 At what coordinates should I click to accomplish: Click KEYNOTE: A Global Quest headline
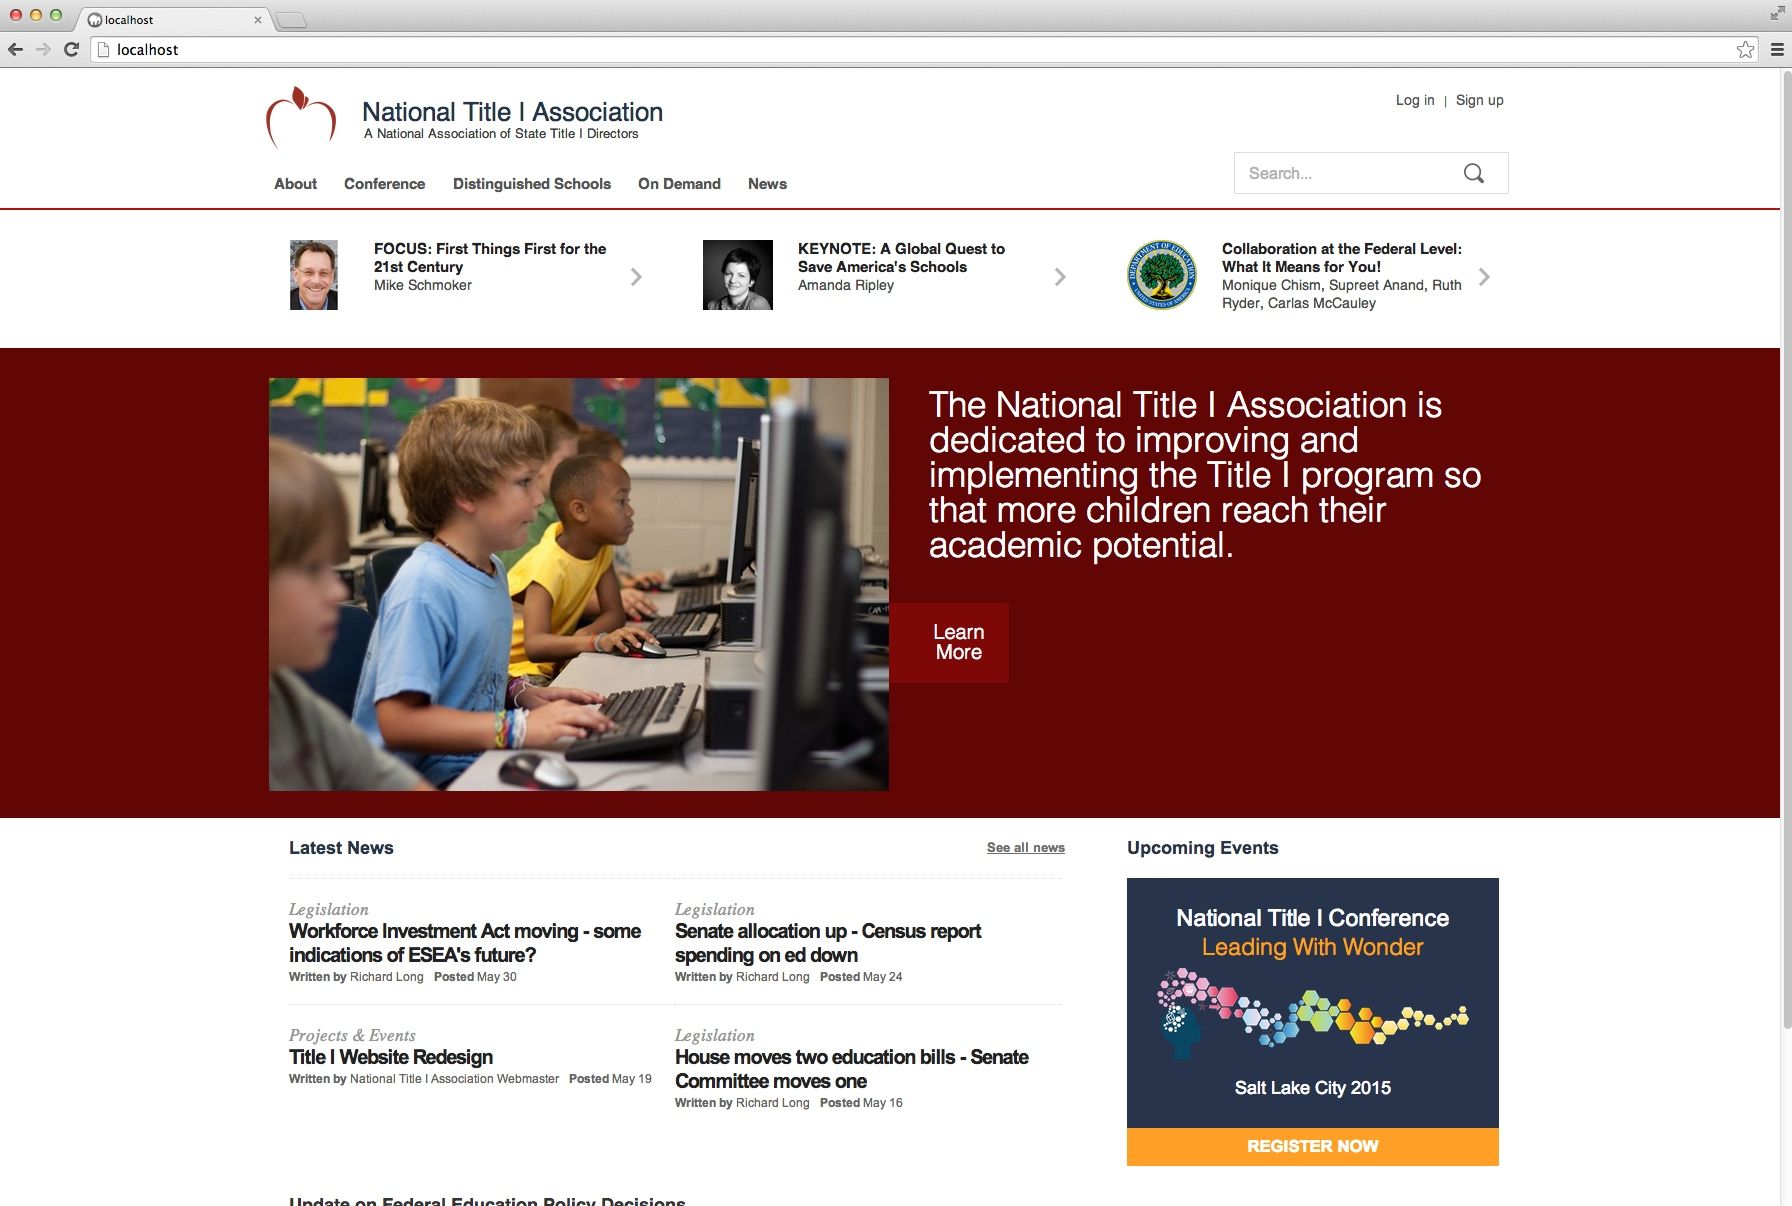click(x=901, y=258)
